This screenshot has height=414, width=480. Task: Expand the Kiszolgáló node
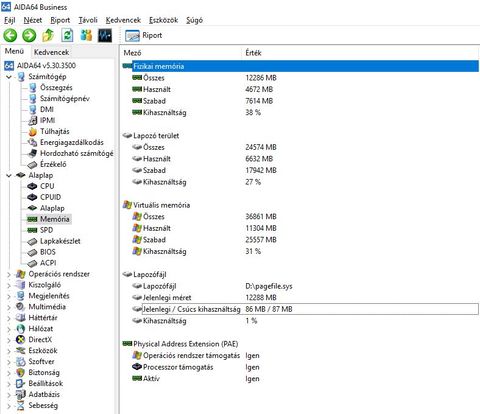[x=9, y=285]
